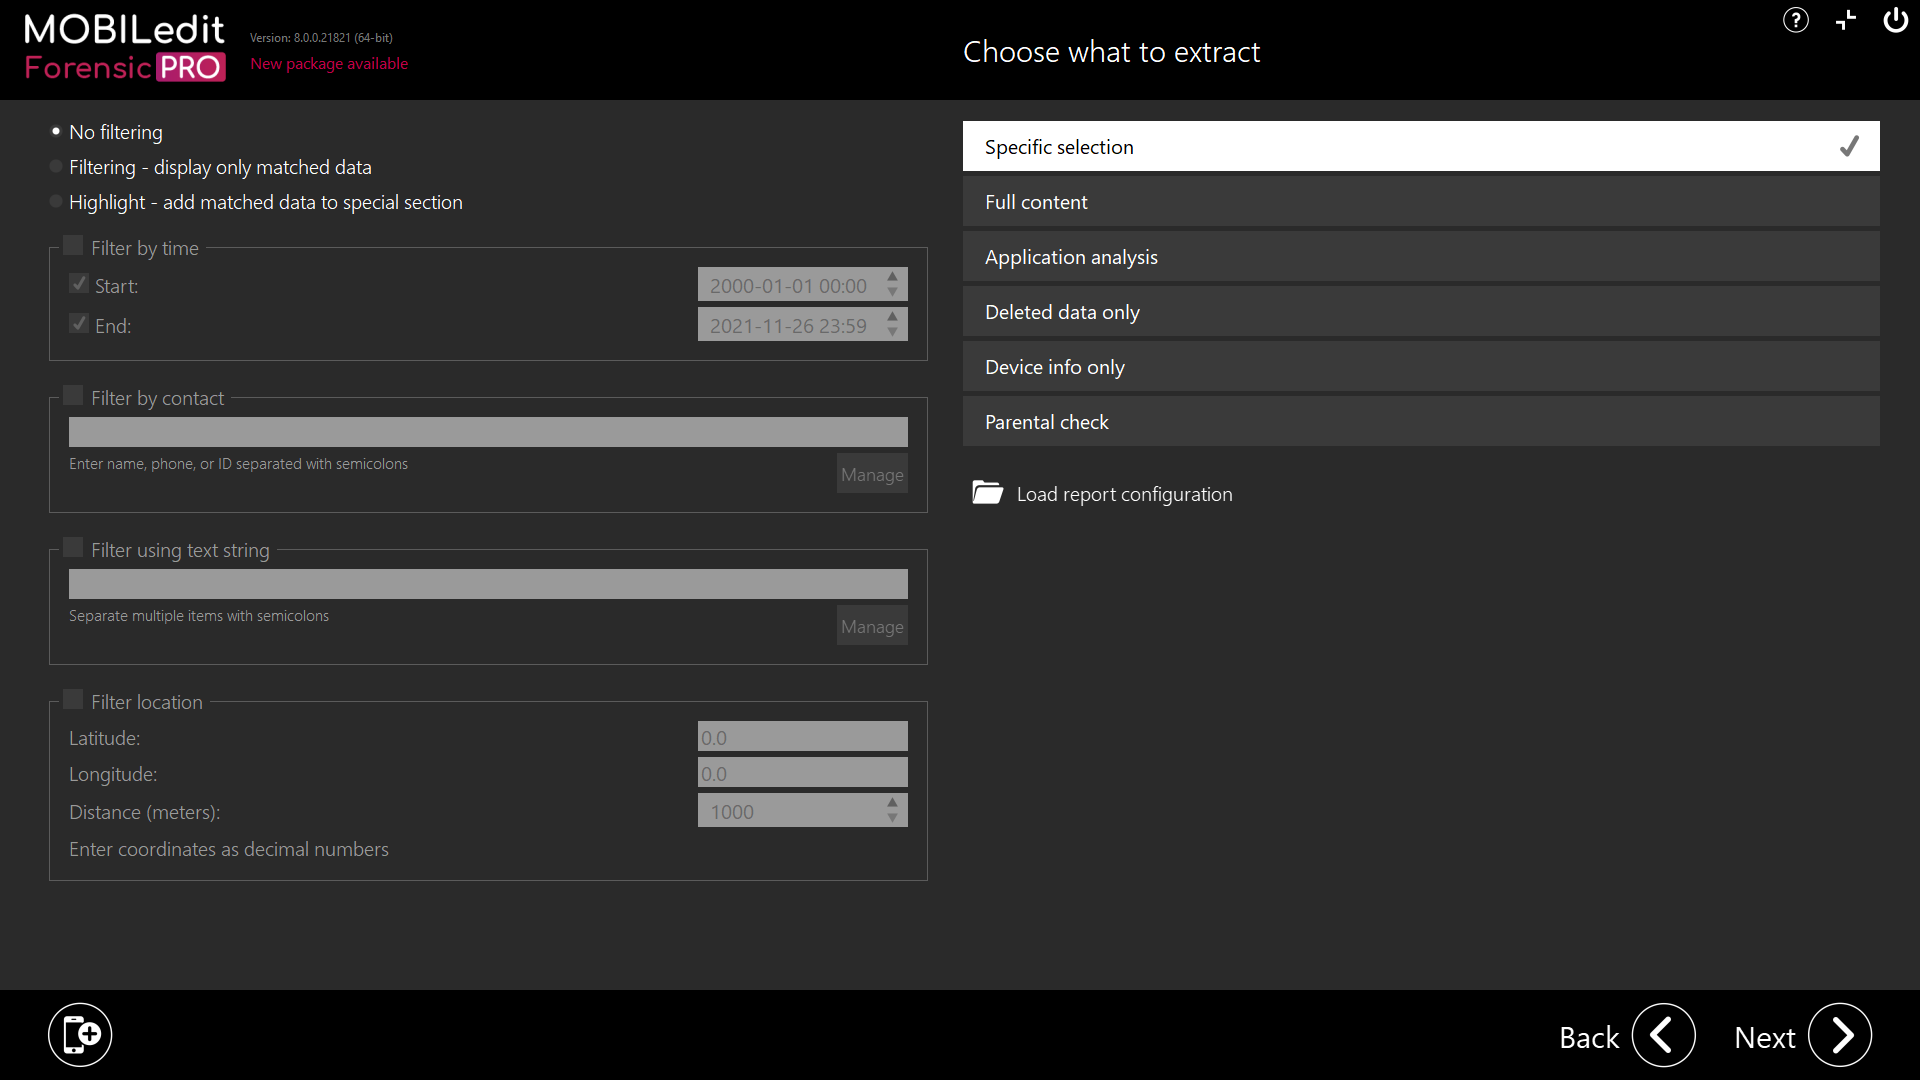Click the help question mark icon

(1795, 20)
